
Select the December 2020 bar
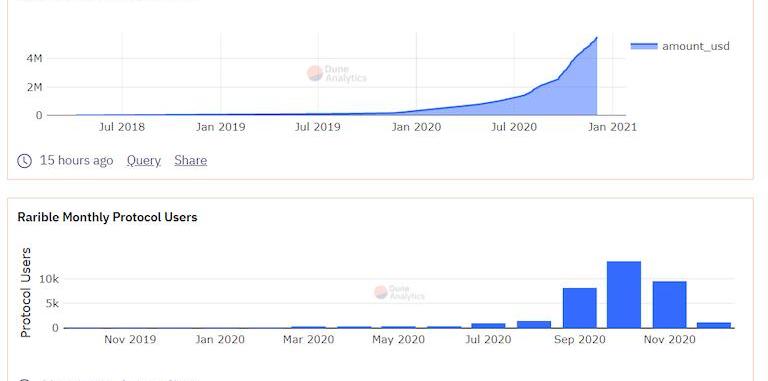(x=714, y=325)
